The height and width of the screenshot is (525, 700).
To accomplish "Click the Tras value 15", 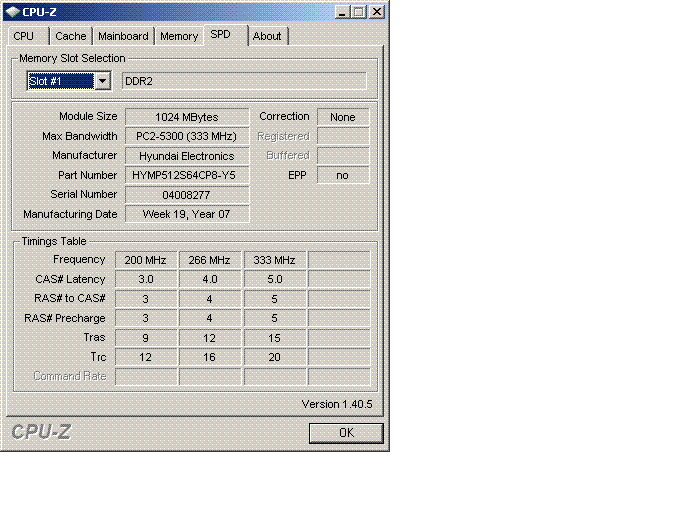I will click(x=275, y=338).
